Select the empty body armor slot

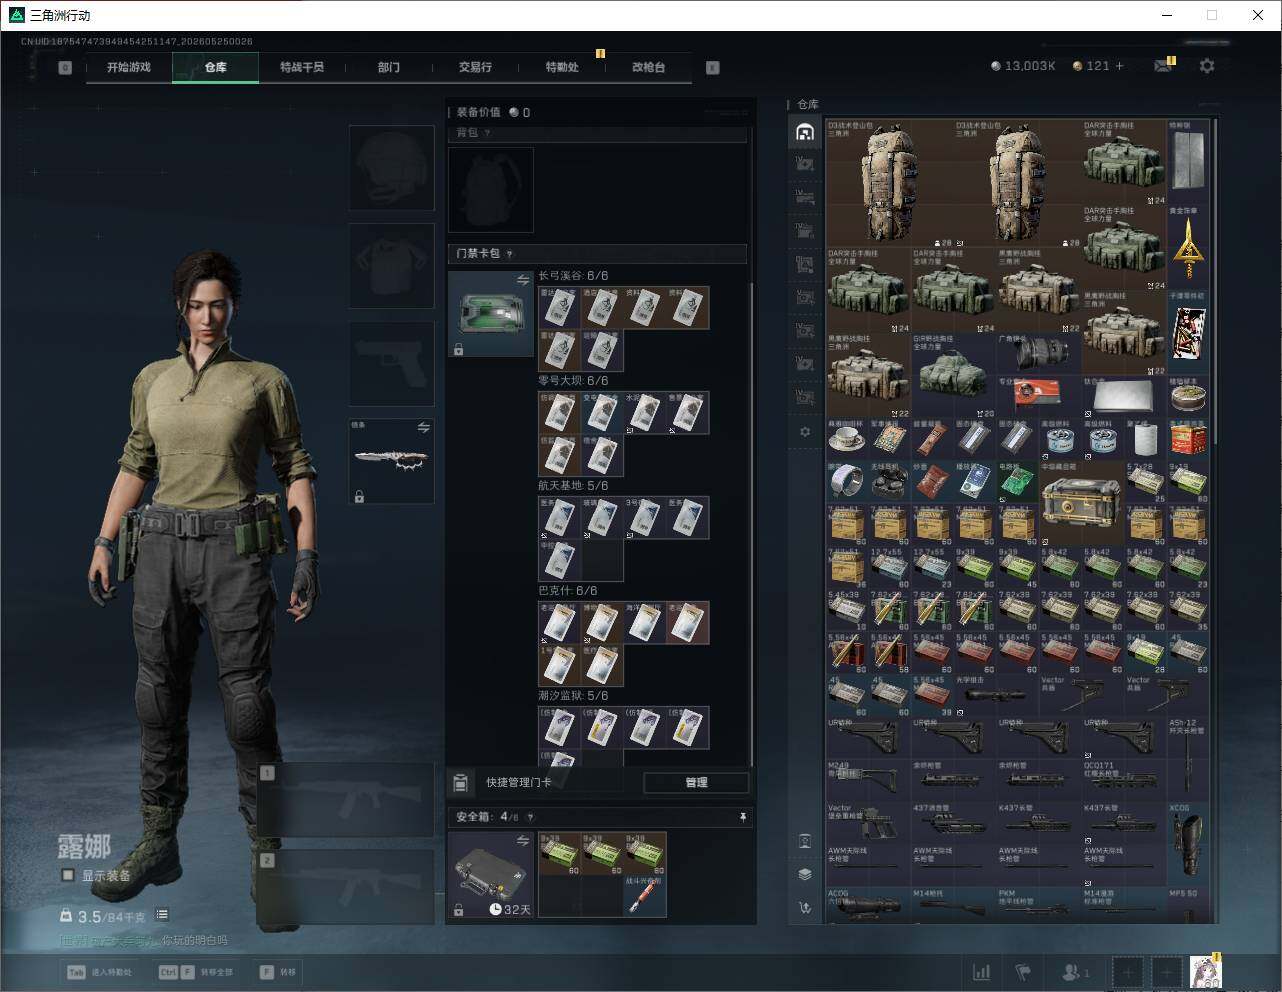391,266
